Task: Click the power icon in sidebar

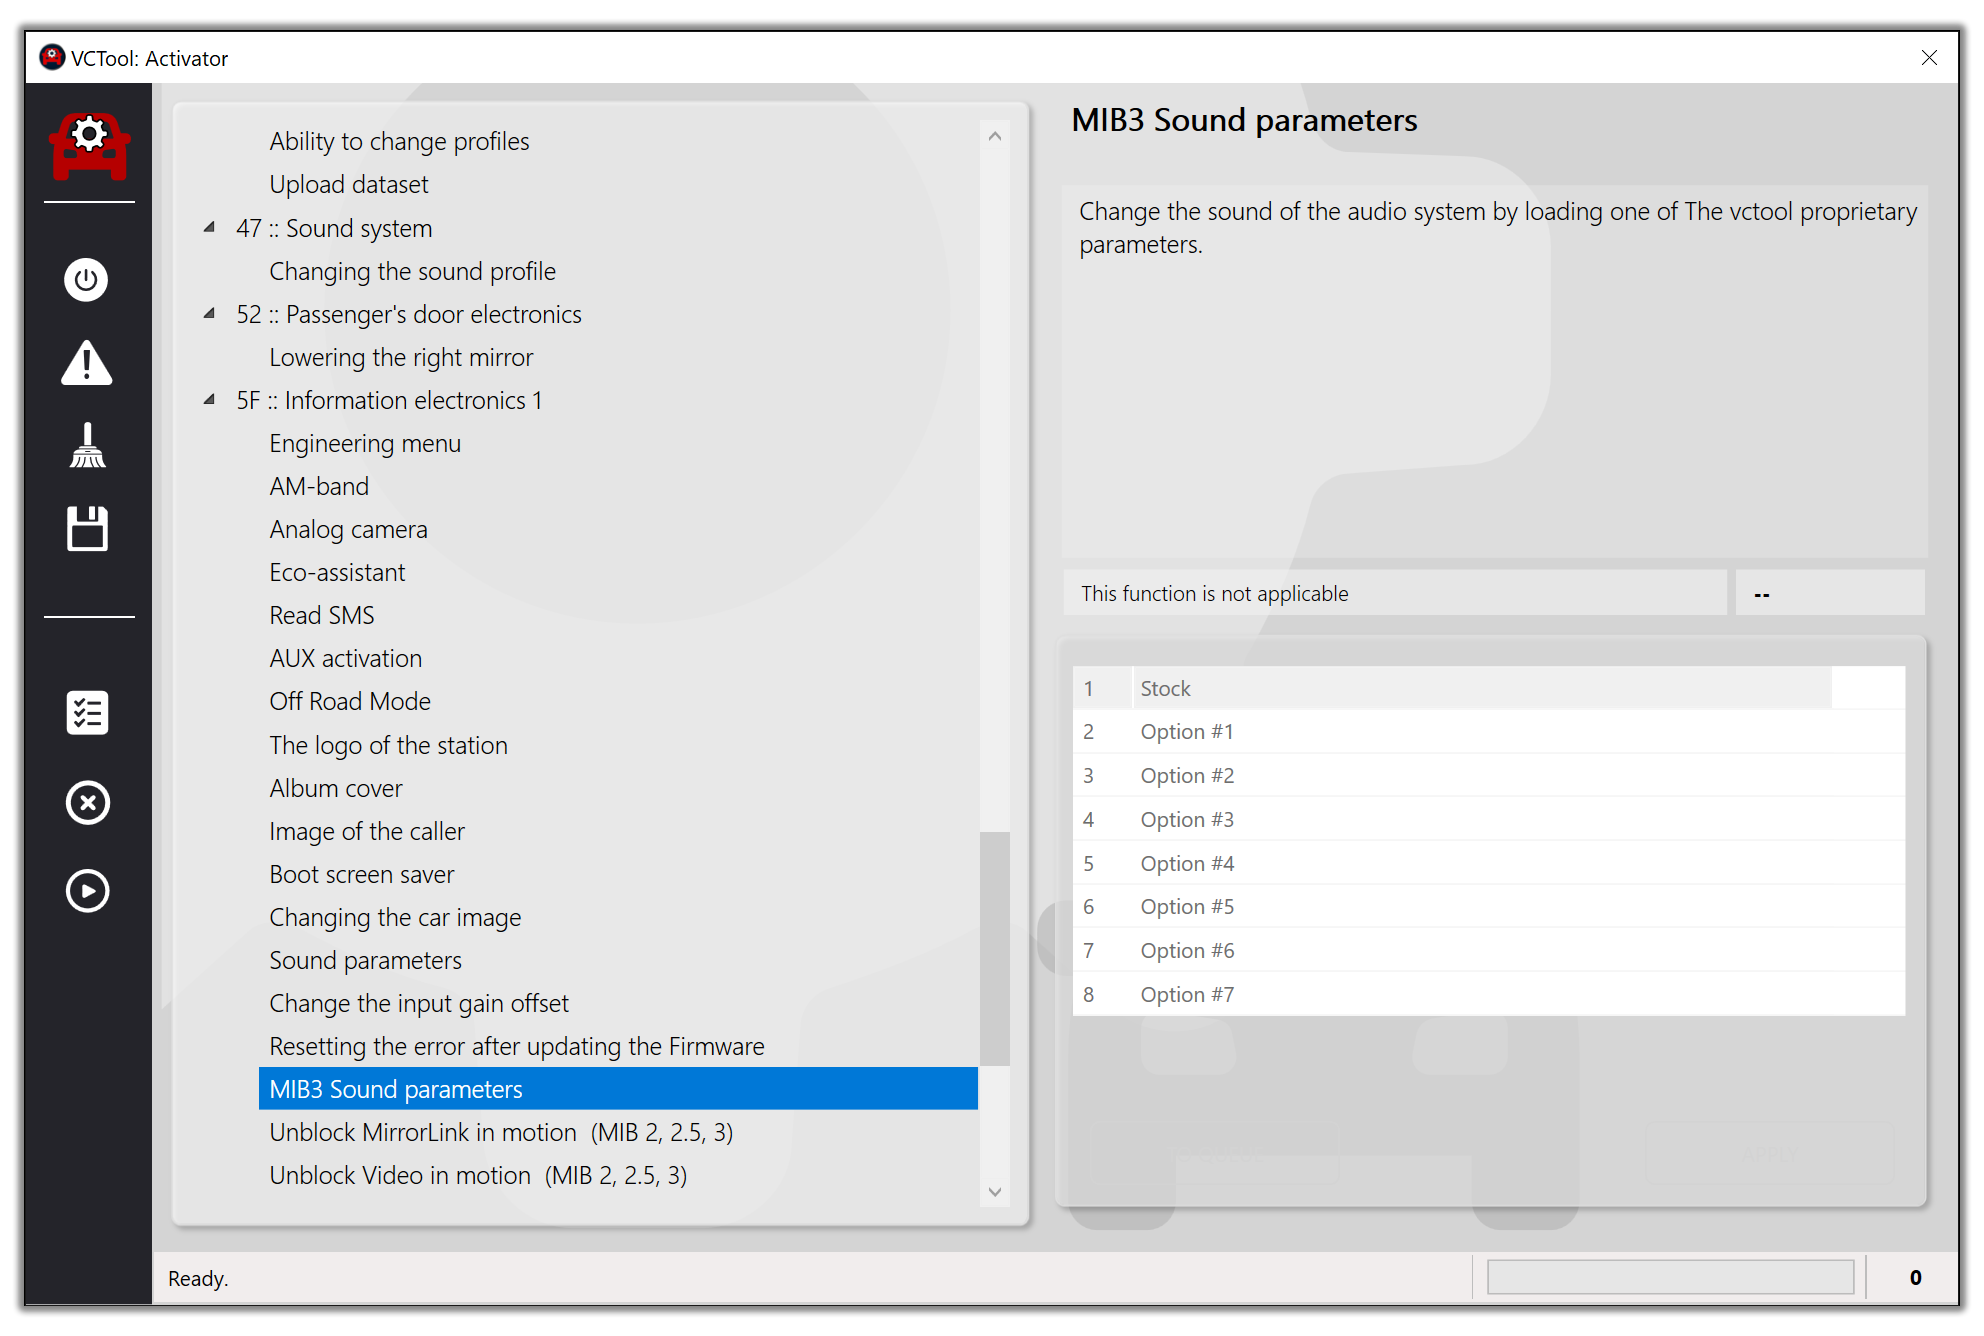Action: [x=87, y=279]
